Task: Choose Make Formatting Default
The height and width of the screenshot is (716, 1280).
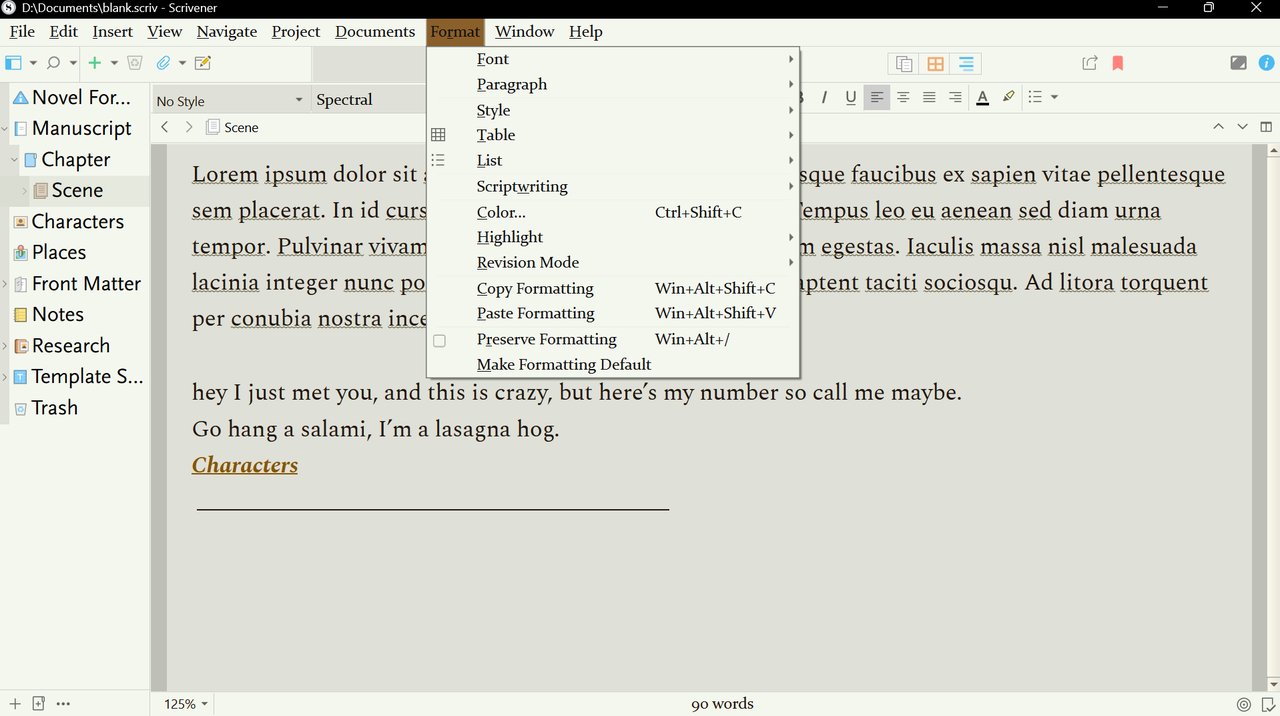Action: (x=613, y=364)
